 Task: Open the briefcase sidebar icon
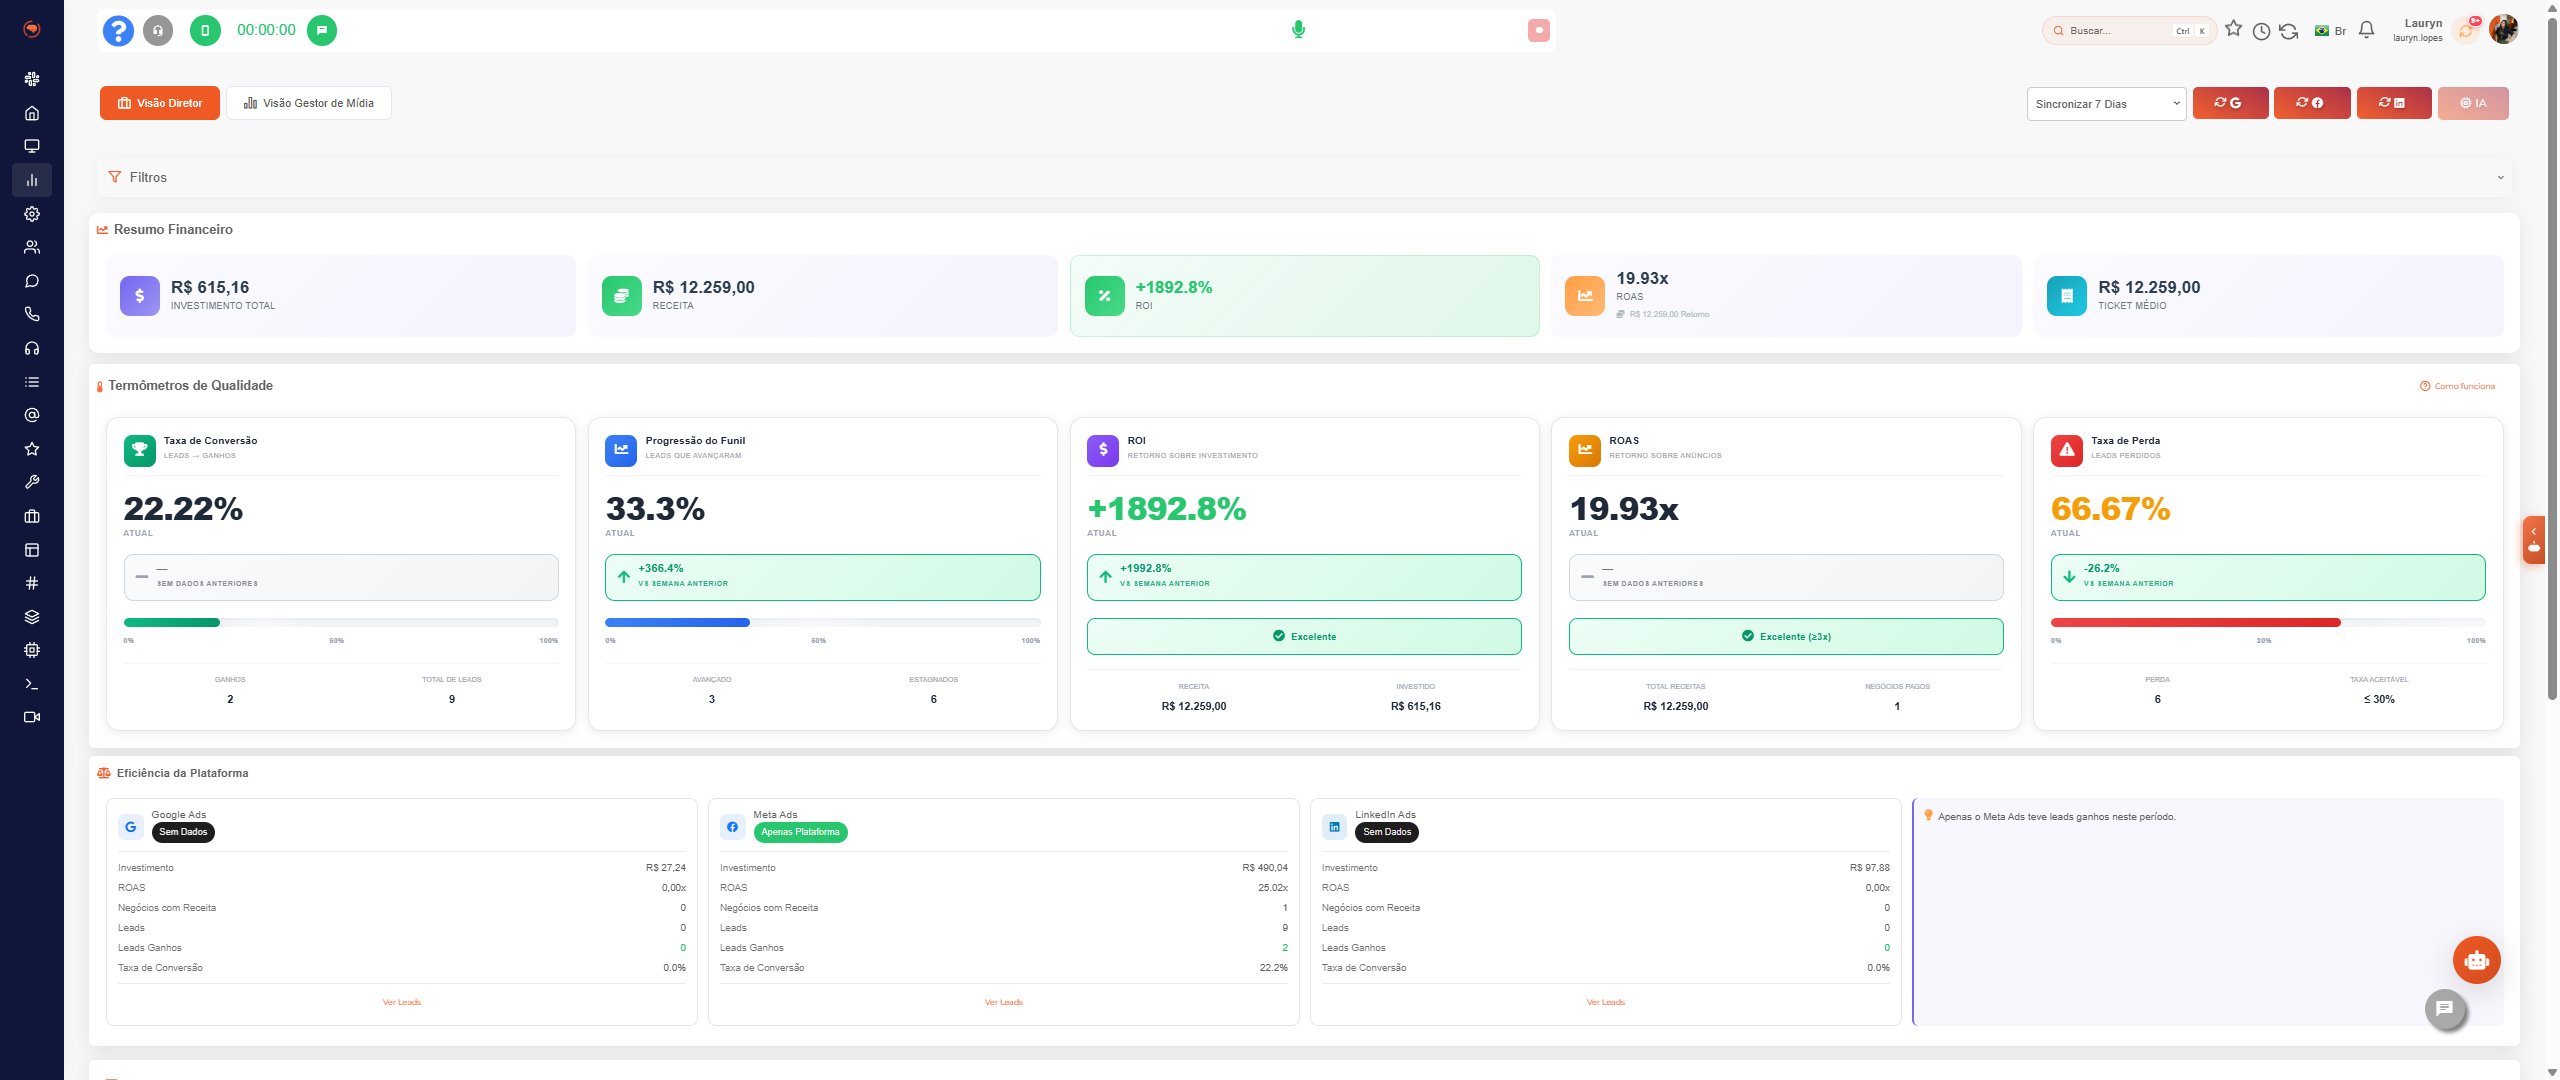pos(32,516)
